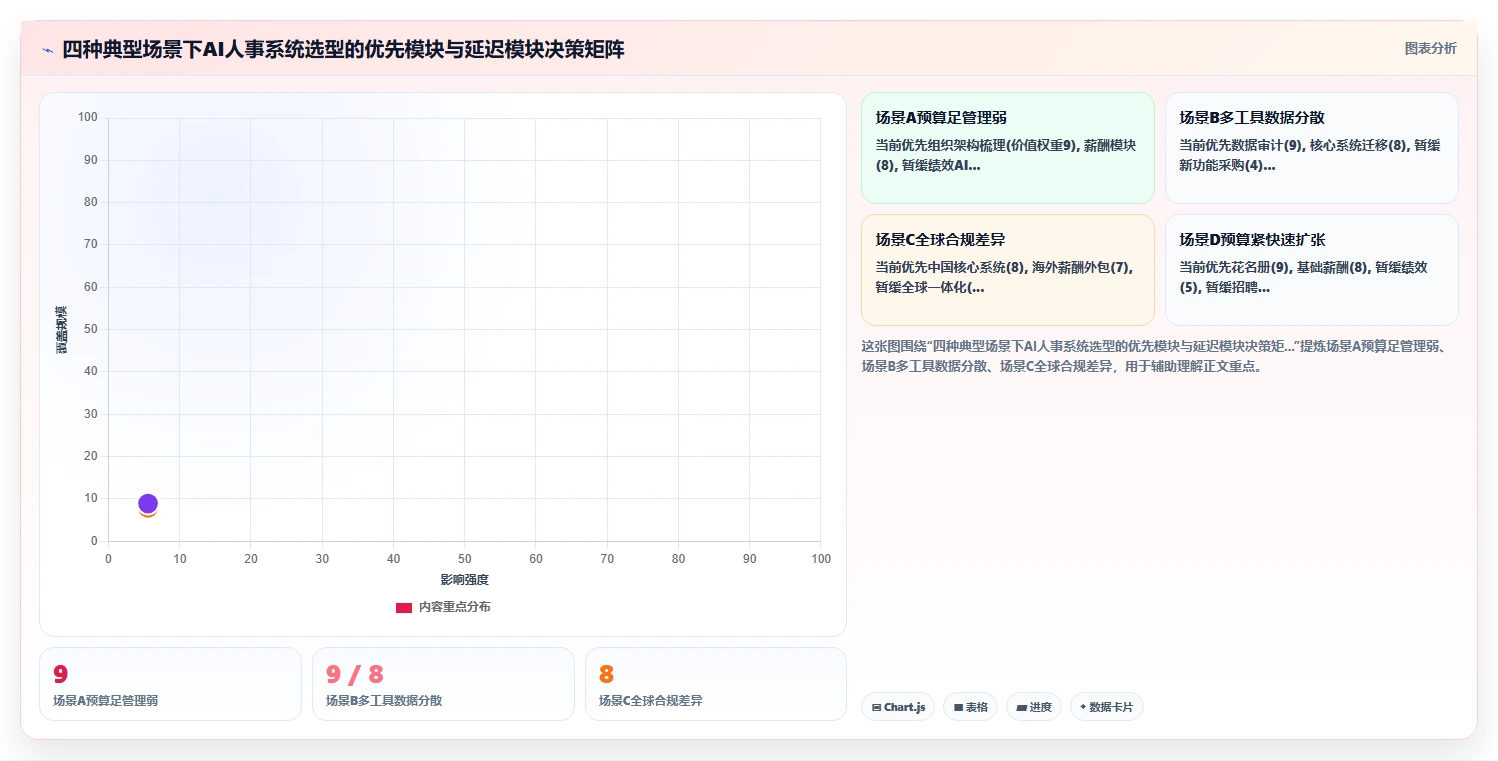
Task: Click the description text in 场景A card
Action: (1006, 155)
